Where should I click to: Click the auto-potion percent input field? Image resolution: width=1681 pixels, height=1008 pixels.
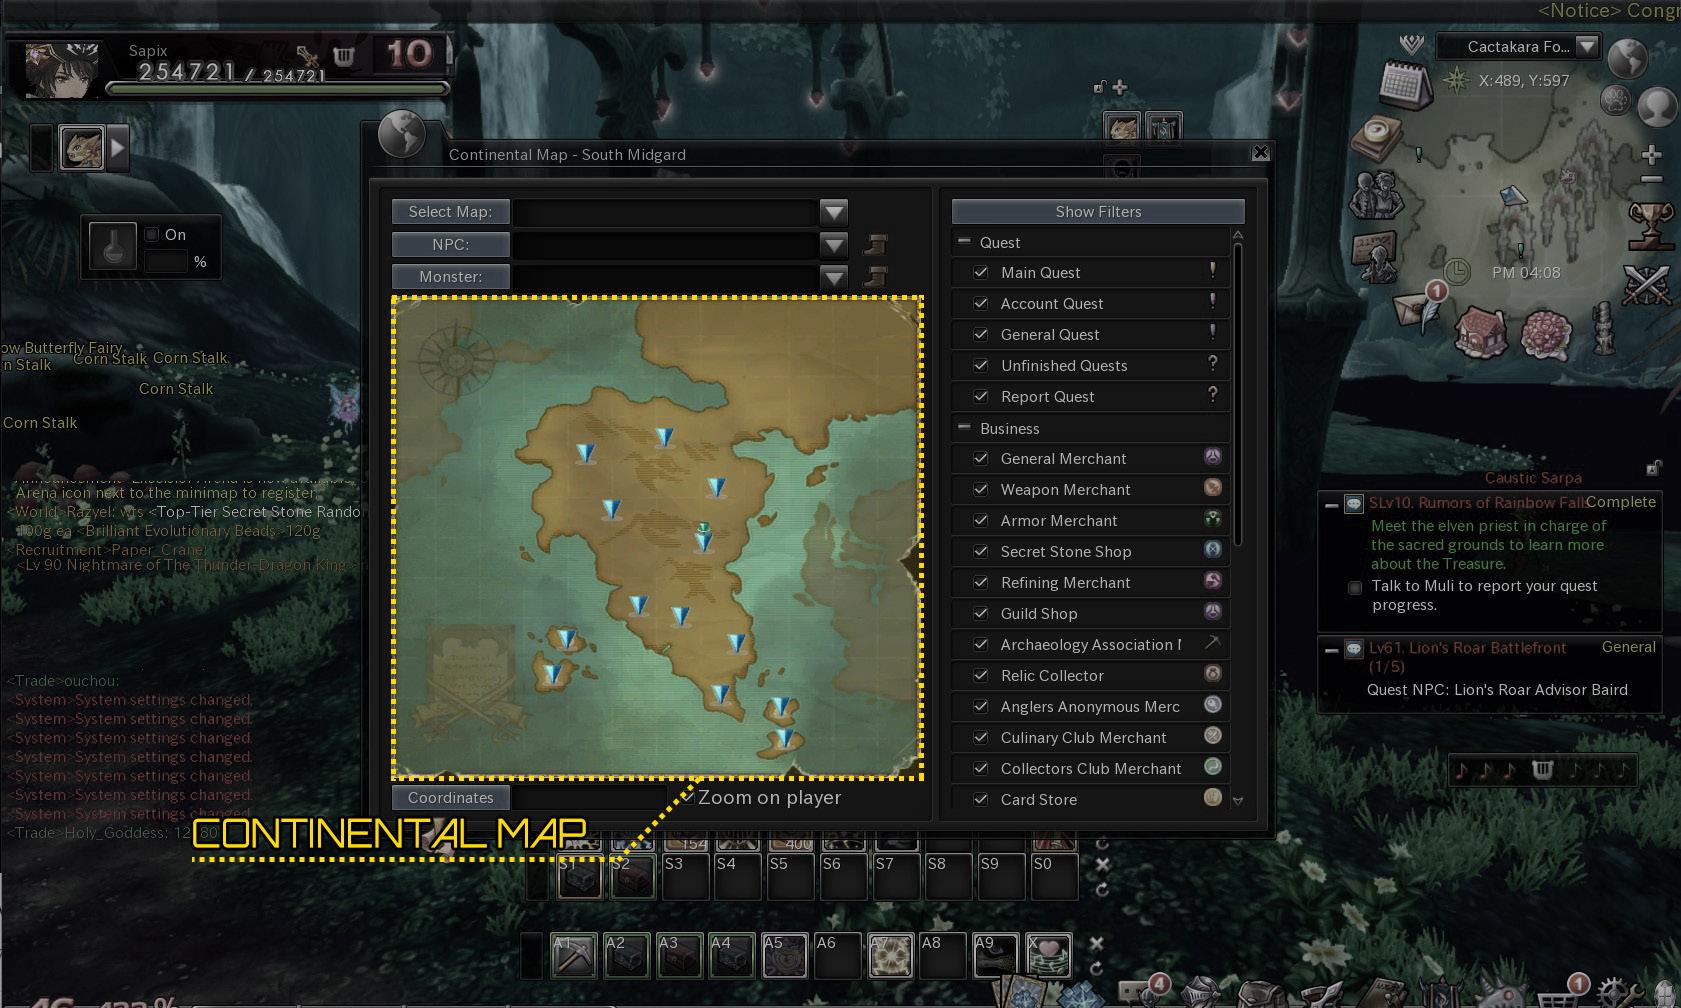pyautogui.click(x=166, y=261)
